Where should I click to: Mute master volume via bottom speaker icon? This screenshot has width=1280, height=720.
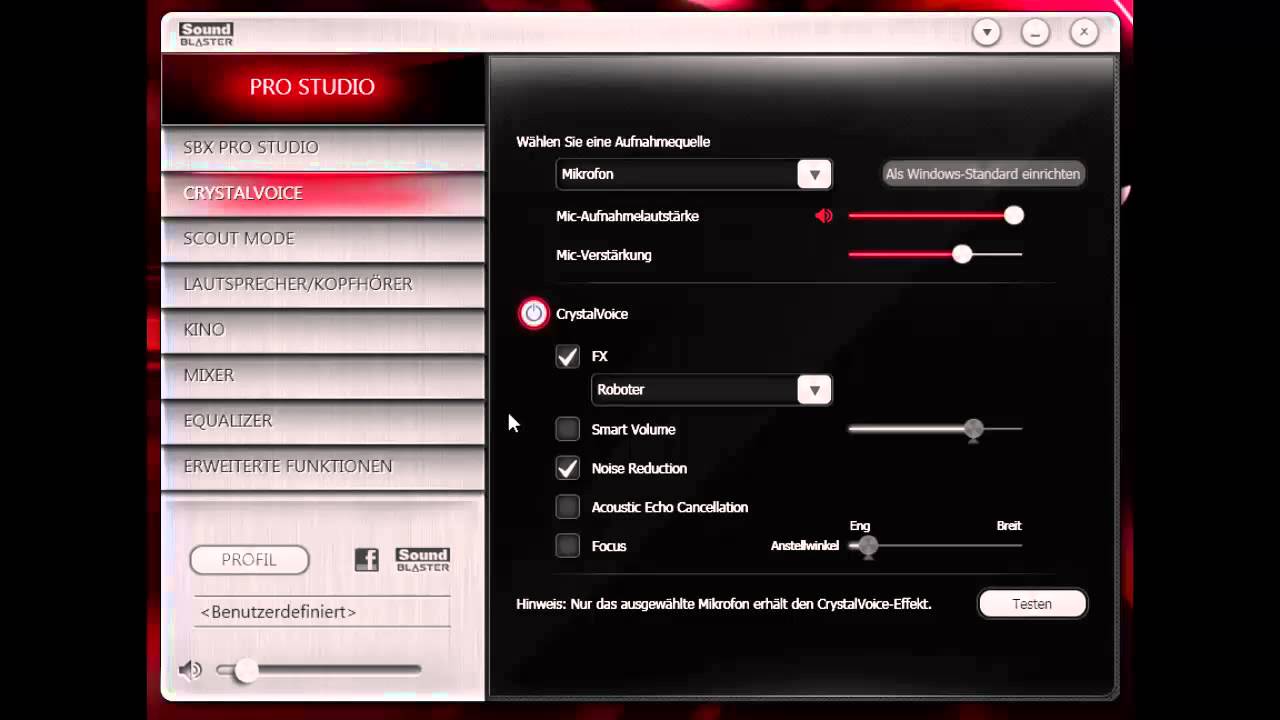(x=190, y=670)
